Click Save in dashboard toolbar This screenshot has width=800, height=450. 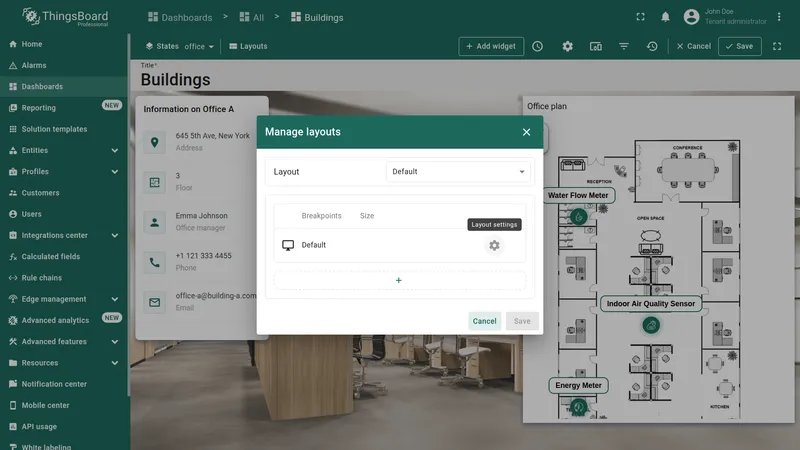(x=740, y=46)
